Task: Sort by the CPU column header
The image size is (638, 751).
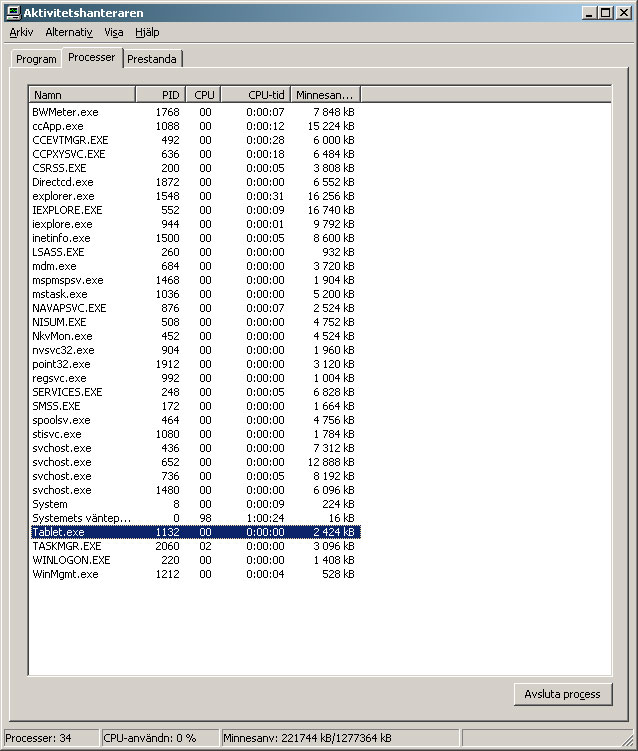Action: click(x=204, y=95)
